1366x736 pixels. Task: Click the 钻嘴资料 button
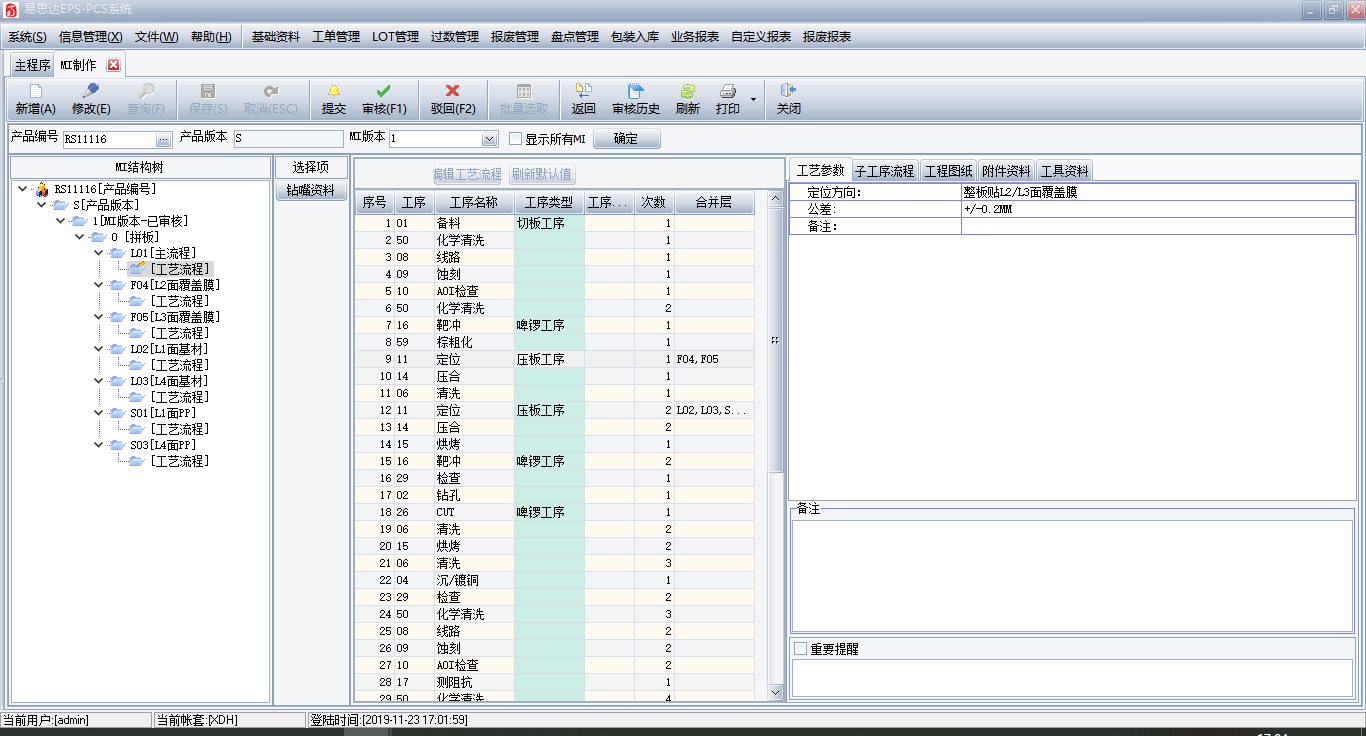(311, 190)
